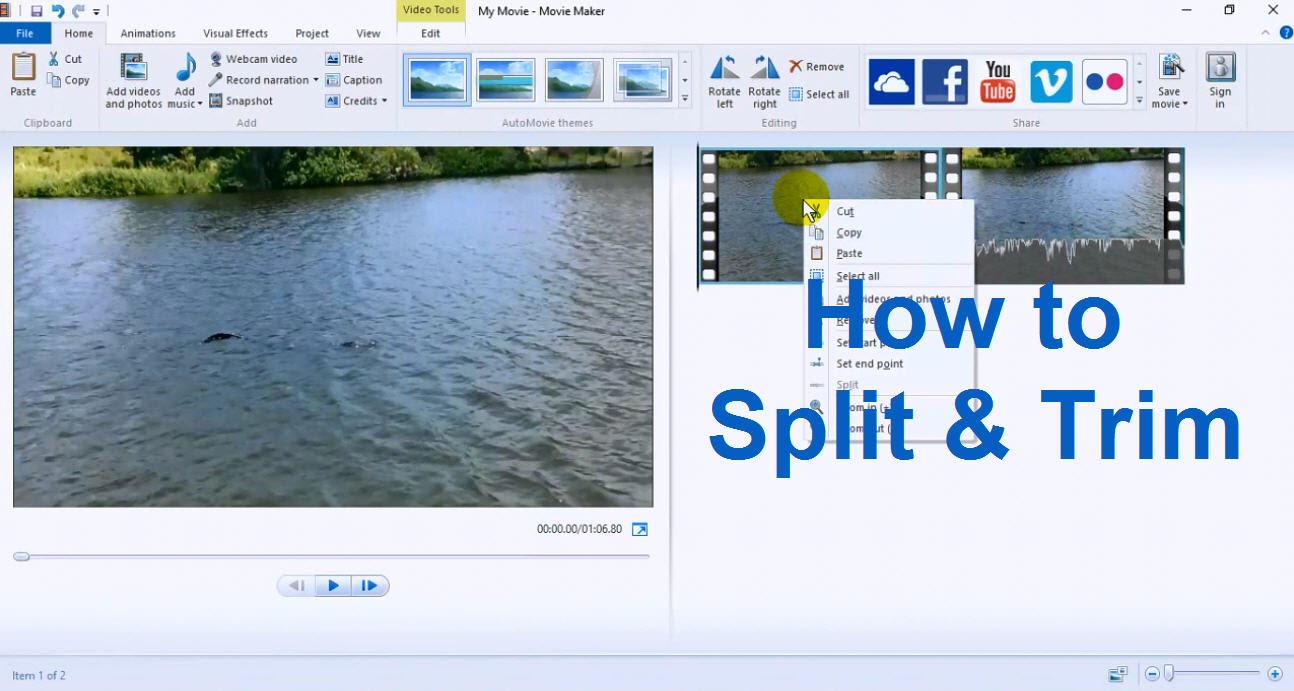This screenshot has width=1294, height=691.
Task: Add a Caption to the clip
Action: pyautogui.click(x=354, y=80)
